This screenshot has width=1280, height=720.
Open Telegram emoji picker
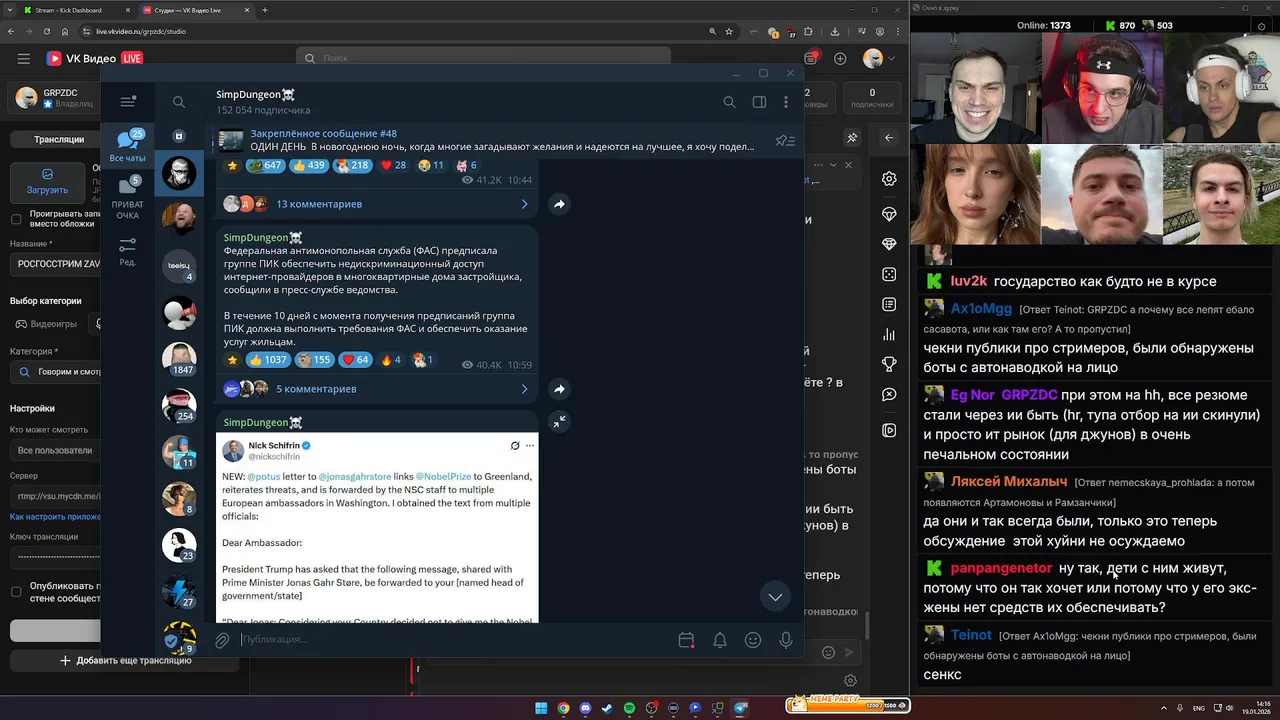[753, 640]
